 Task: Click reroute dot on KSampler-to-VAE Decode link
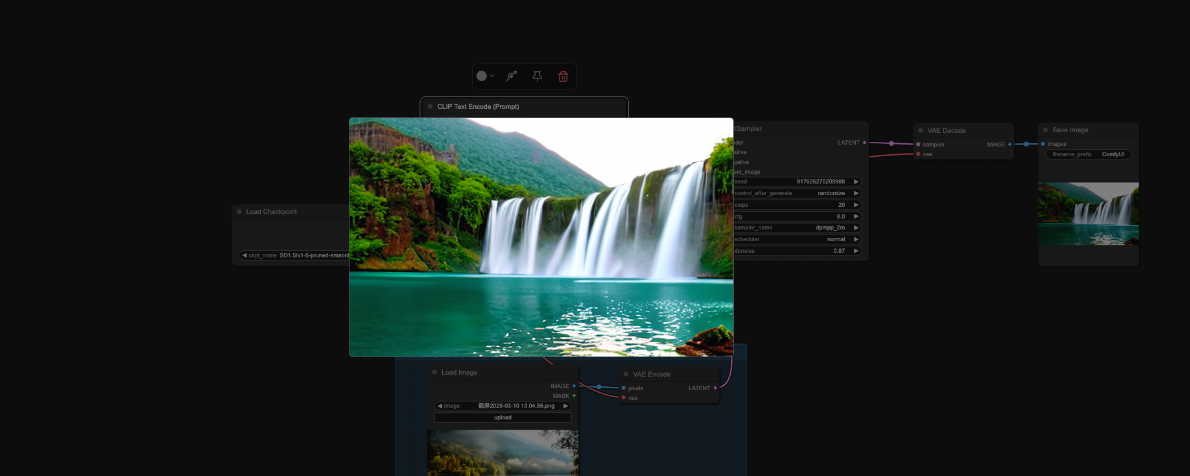point(891,143)
